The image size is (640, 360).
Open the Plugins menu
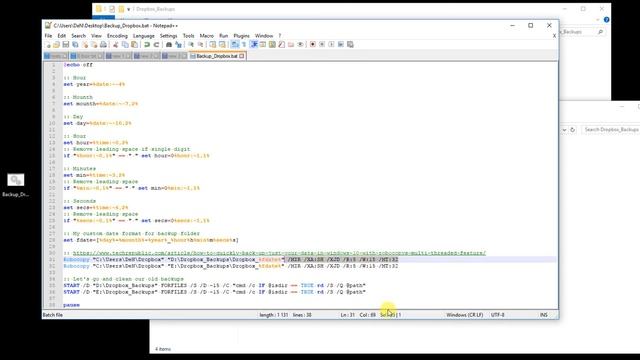241,36
